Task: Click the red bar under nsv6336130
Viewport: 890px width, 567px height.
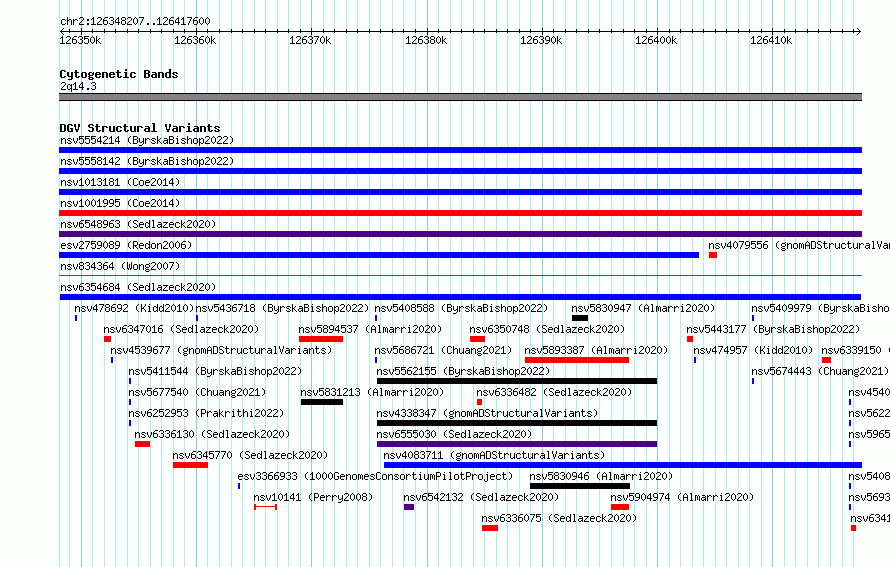Action: [142, 444]
